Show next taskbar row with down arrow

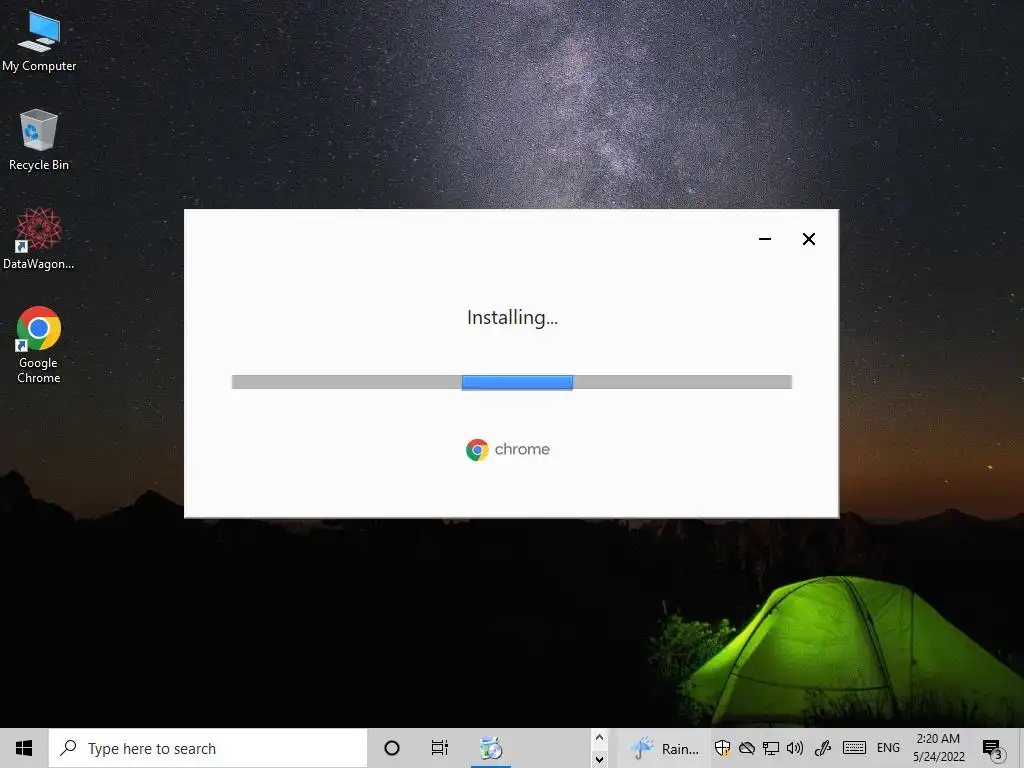click(x=599, y=759)
